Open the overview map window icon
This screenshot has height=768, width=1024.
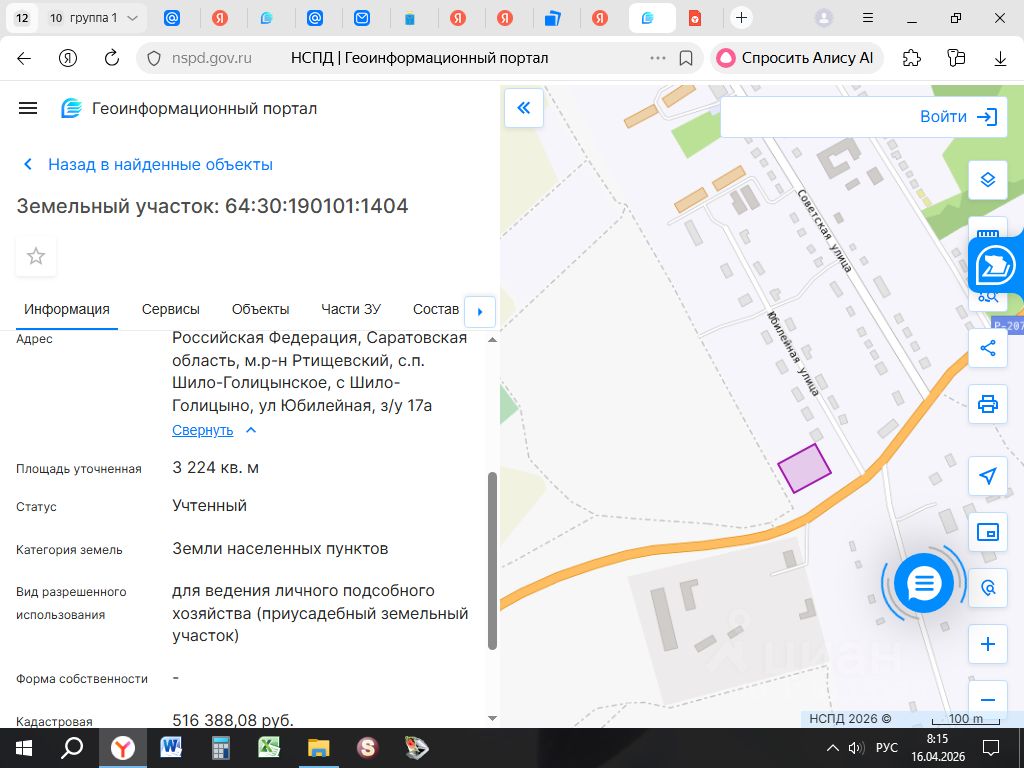987,532
